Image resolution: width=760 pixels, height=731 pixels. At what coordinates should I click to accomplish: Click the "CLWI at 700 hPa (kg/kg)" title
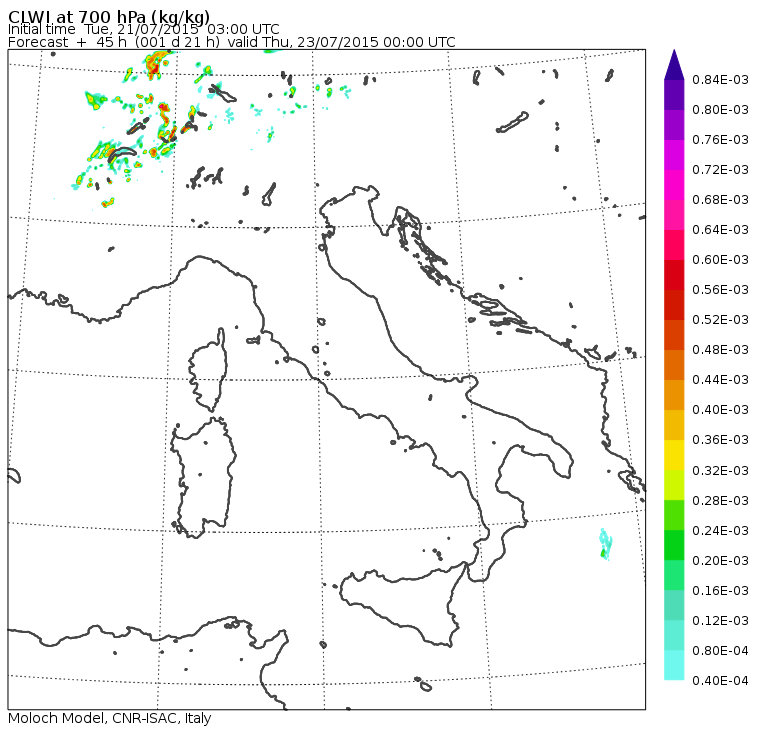pos(109,16)
